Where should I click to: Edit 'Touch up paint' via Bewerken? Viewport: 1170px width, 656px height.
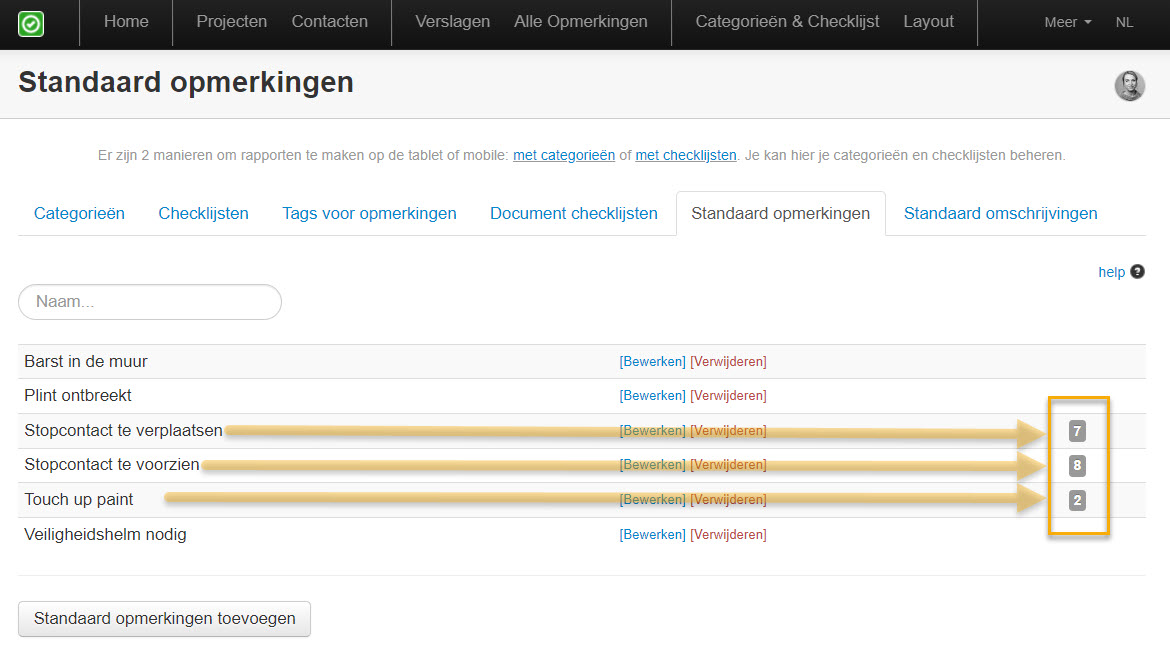pos(652,499)
